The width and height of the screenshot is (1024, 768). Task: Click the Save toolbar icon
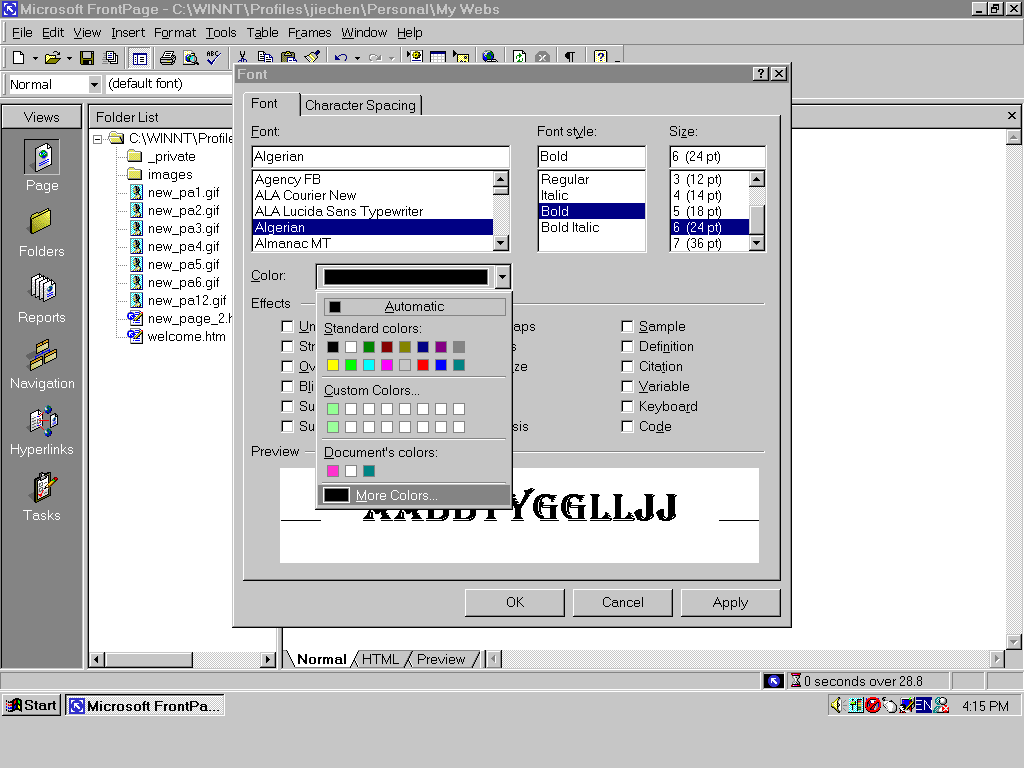(x=87, y=58)
